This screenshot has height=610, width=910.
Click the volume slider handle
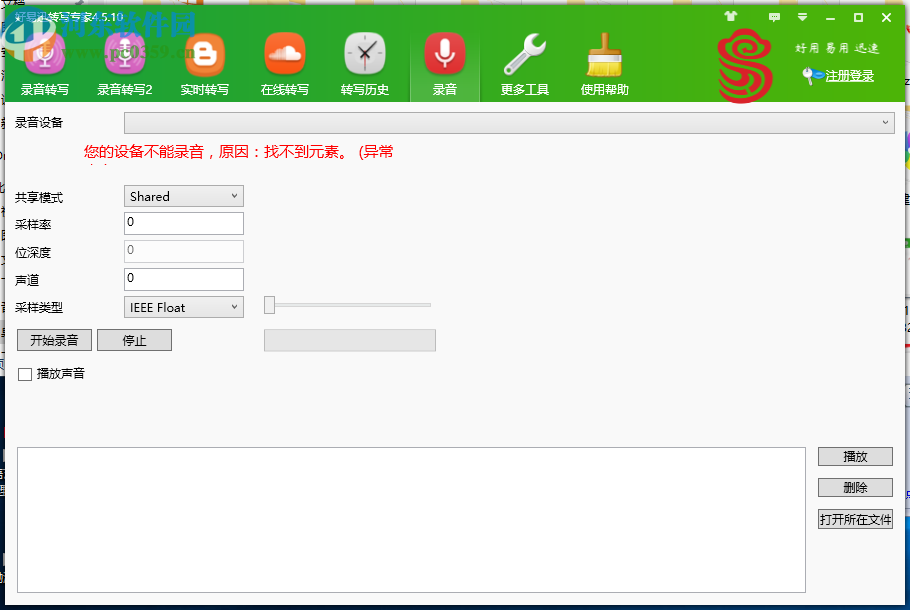click(x=269, y=305)
